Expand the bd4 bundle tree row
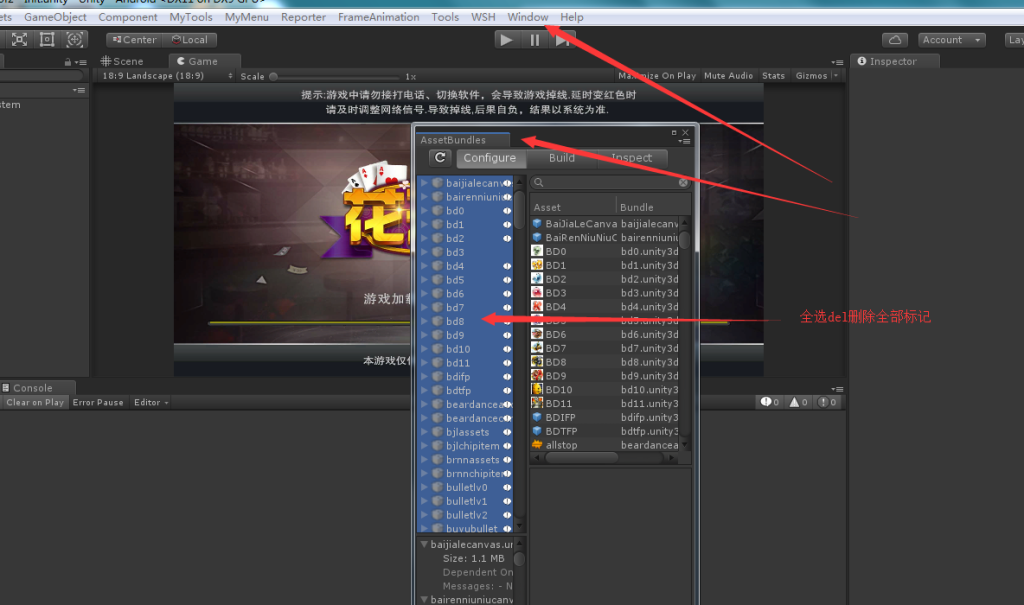 pos(424,266)
